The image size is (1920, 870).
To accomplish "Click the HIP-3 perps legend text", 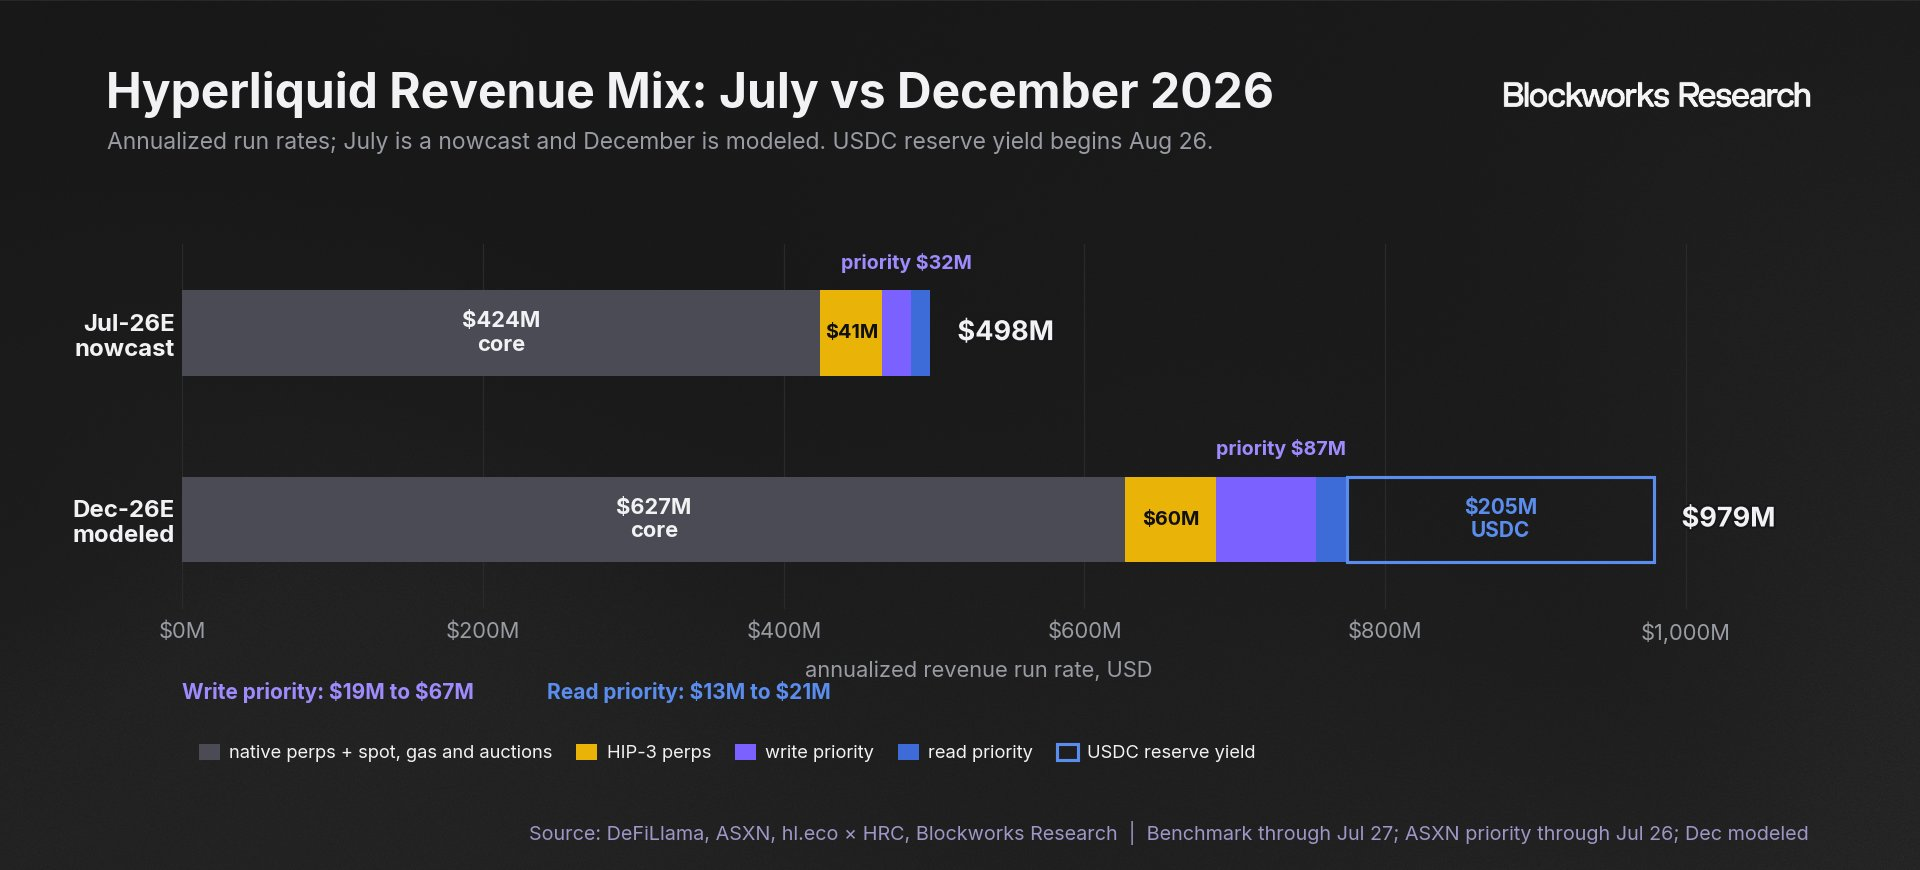I will [659, 752].
